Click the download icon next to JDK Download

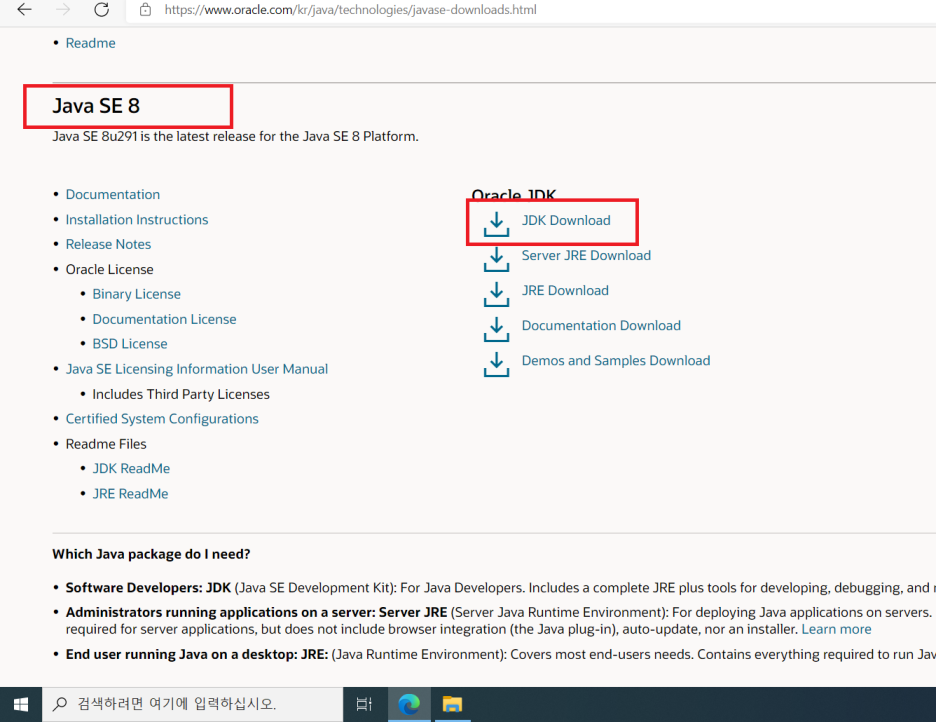tap(496, 224)
